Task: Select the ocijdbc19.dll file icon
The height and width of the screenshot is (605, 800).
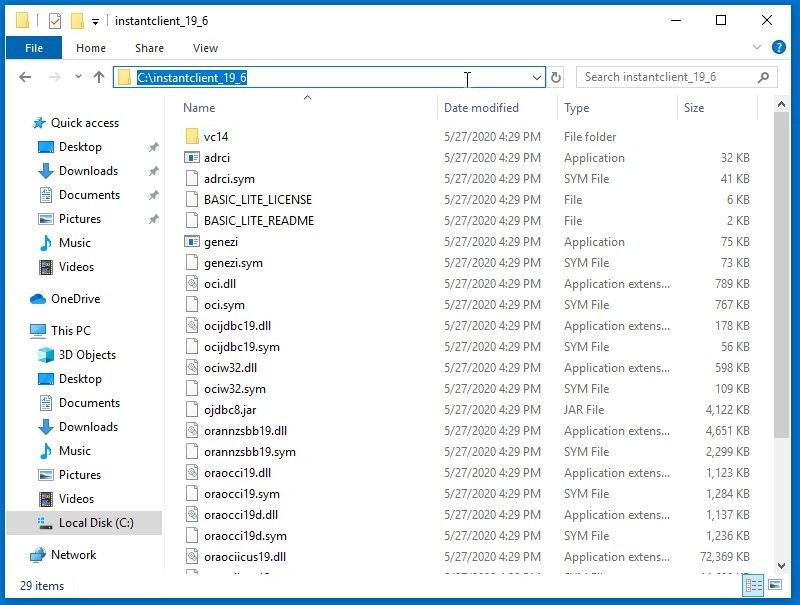Action: point(192,326)
